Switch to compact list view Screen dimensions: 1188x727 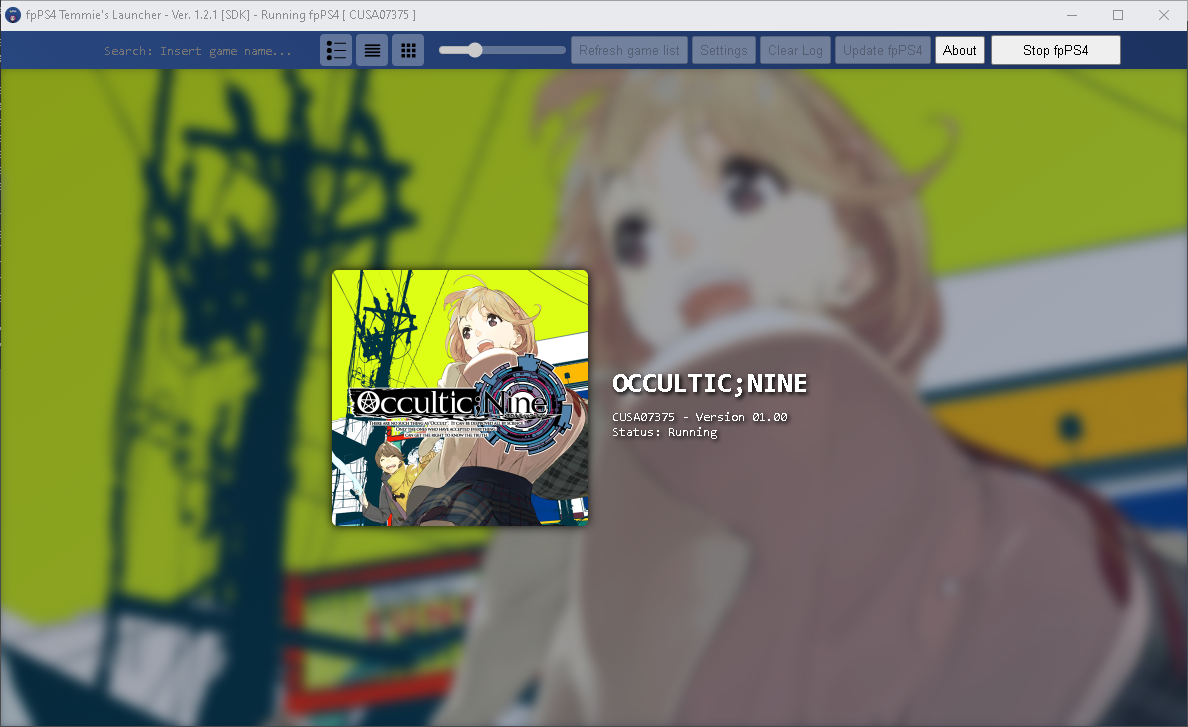pos(372,49)
